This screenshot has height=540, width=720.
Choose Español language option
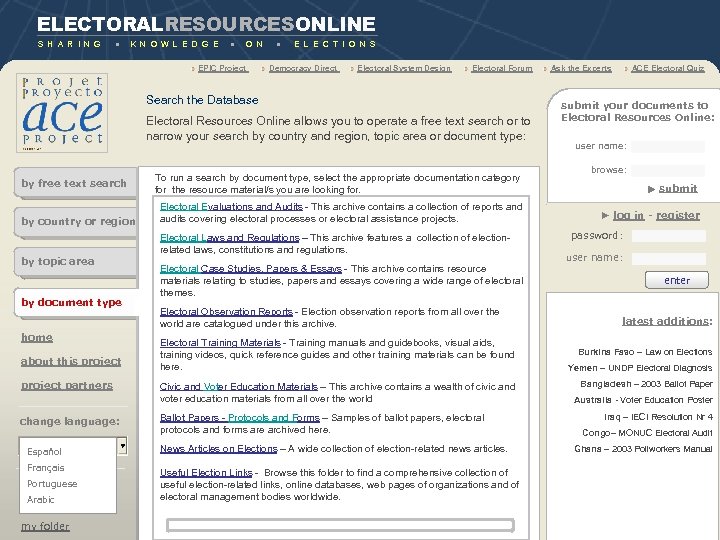pyautogui.click(x=44, y=452)
